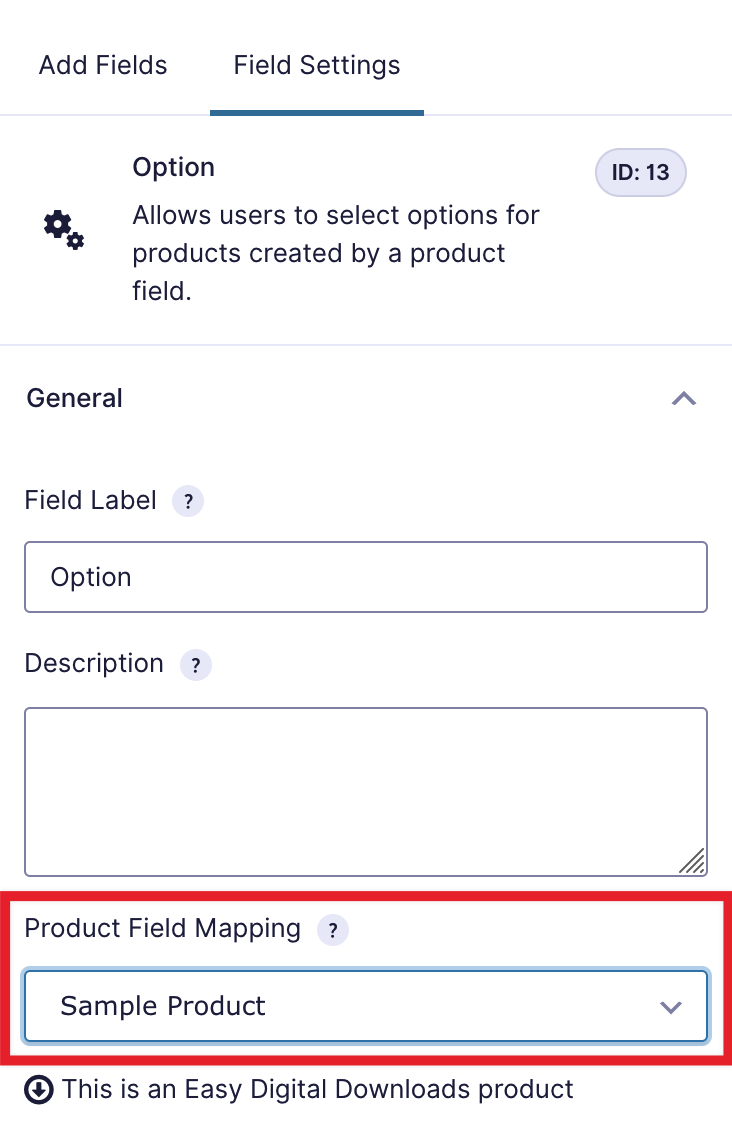
Task: Click the Field Label caption text
Action: [x=90, y=500]
